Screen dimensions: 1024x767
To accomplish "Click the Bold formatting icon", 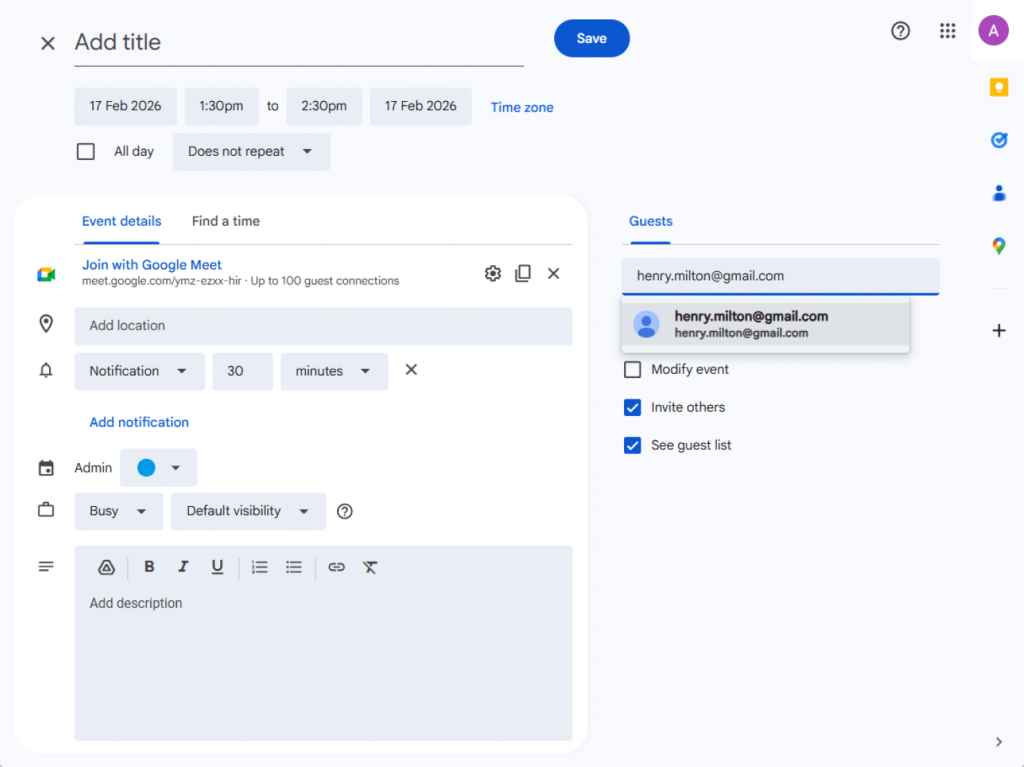I will click(149, 567).
